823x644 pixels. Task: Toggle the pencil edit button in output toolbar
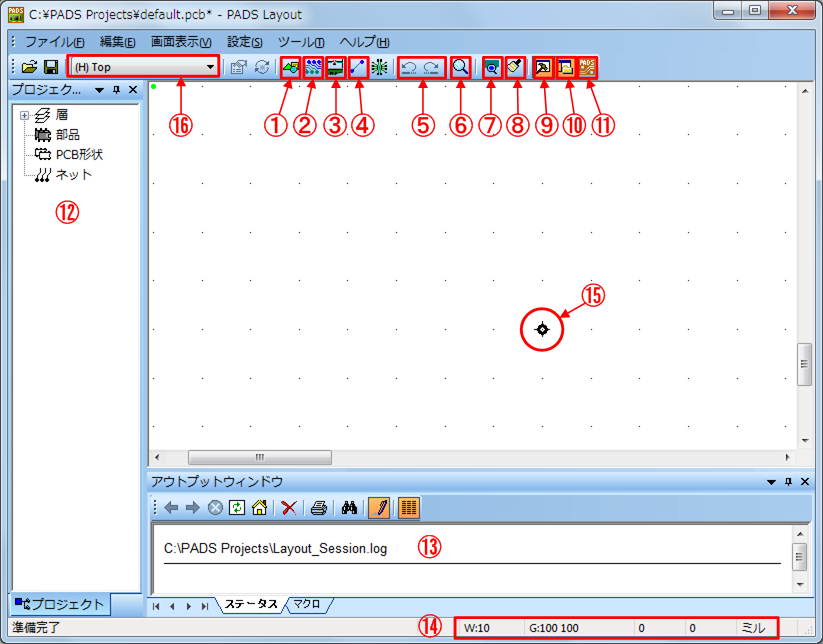379,508
